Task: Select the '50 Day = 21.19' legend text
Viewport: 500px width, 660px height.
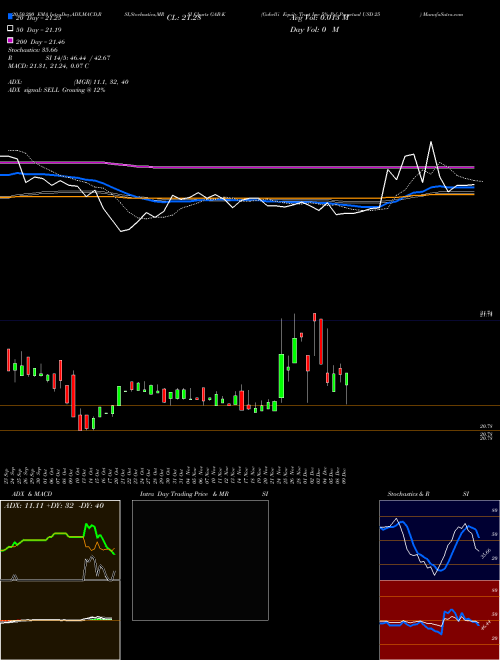Action: 38,30
